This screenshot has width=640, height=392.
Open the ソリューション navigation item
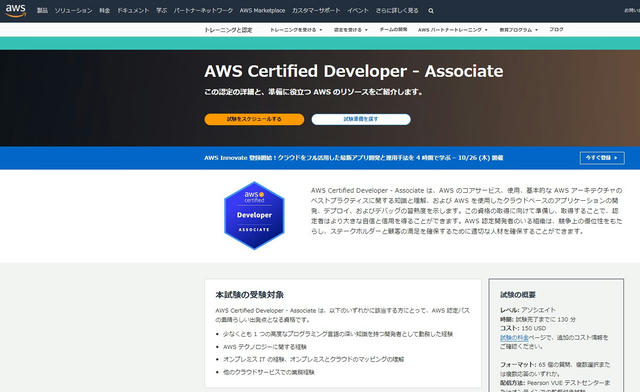pyautogui.click(x=73, y=11)
